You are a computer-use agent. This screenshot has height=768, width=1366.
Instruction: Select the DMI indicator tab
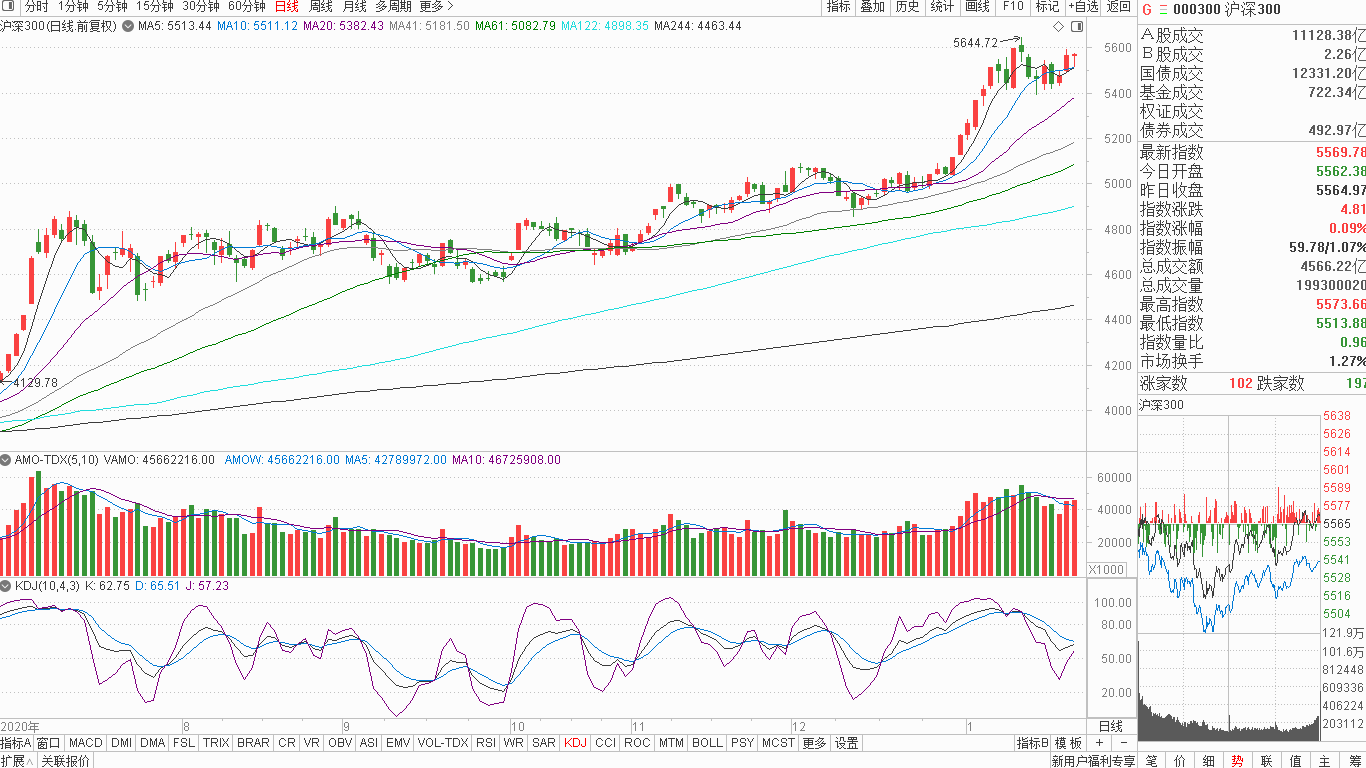click(121, 743)
